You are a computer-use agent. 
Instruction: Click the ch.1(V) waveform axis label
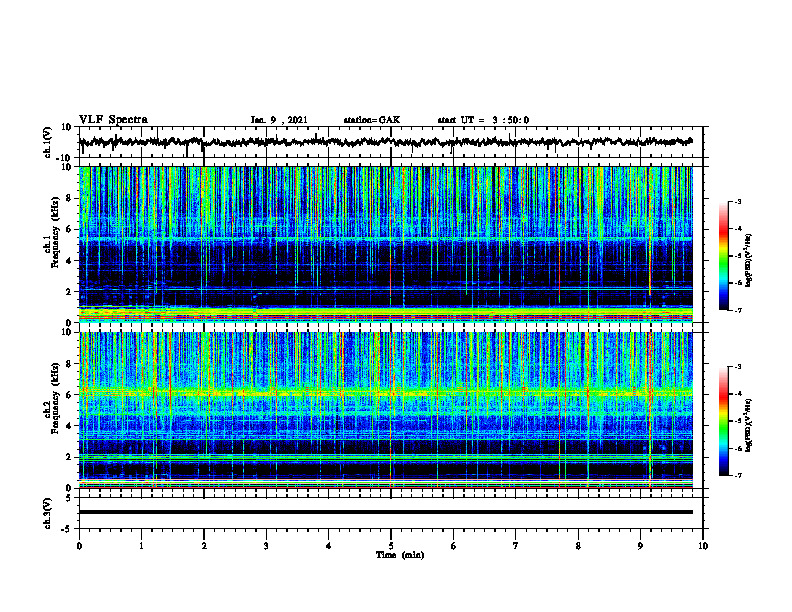[x=48, y=142]
